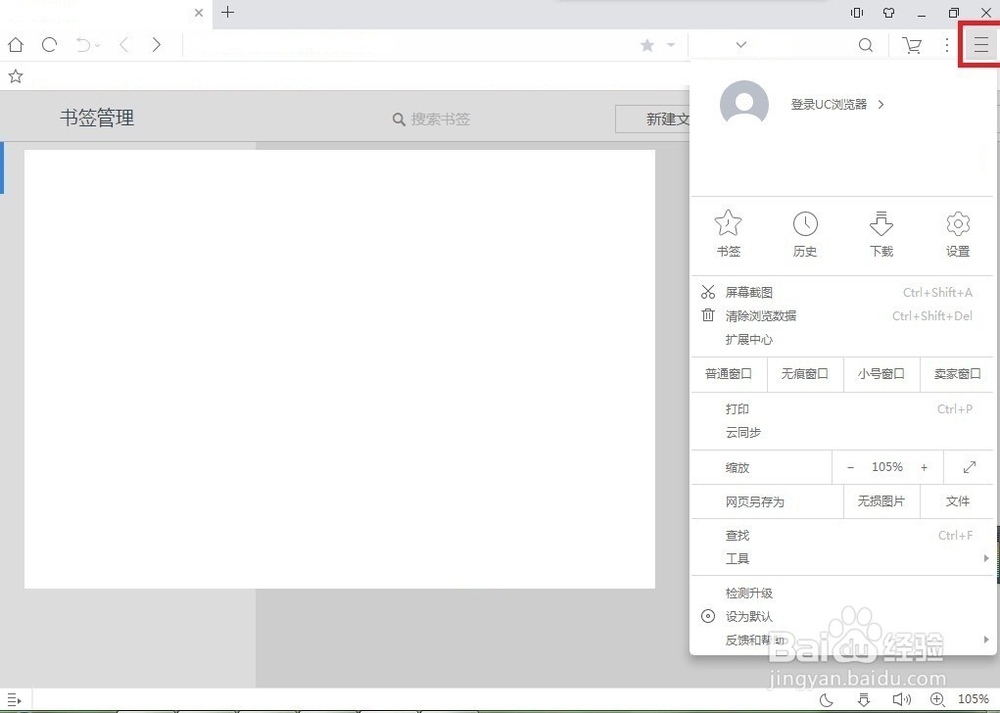
Task: Take a screenshot via the 屏幕截图 scissors icon
Action: click(x=710, y=292)
